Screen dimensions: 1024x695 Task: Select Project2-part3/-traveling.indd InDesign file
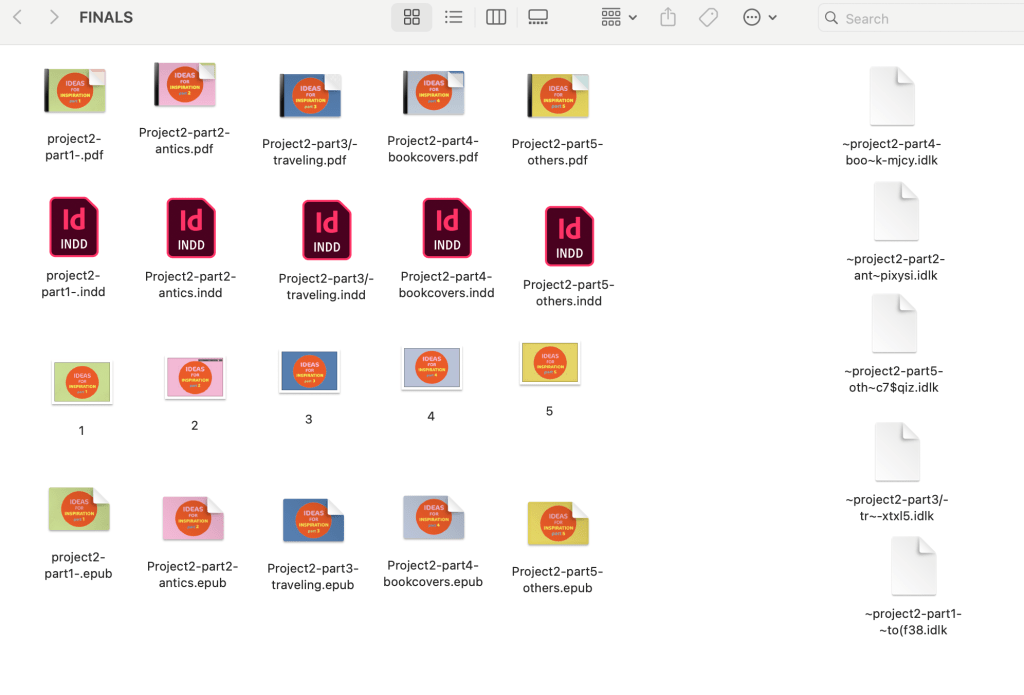[x=326, y=230]
